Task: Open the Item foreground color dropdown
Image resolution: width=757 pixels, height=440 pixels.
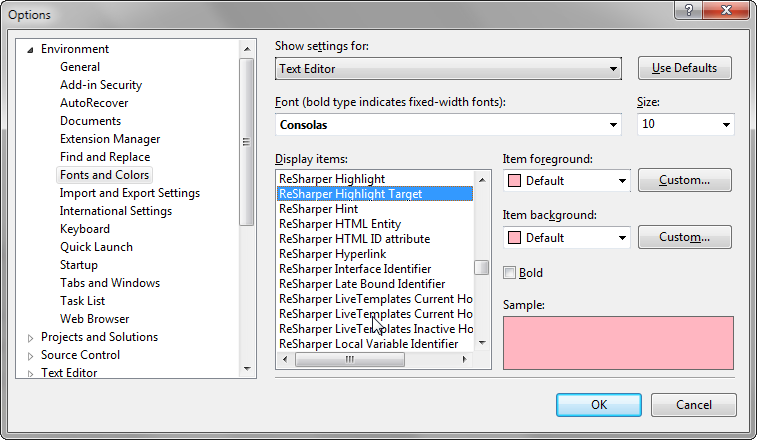Action: [567, 181]
